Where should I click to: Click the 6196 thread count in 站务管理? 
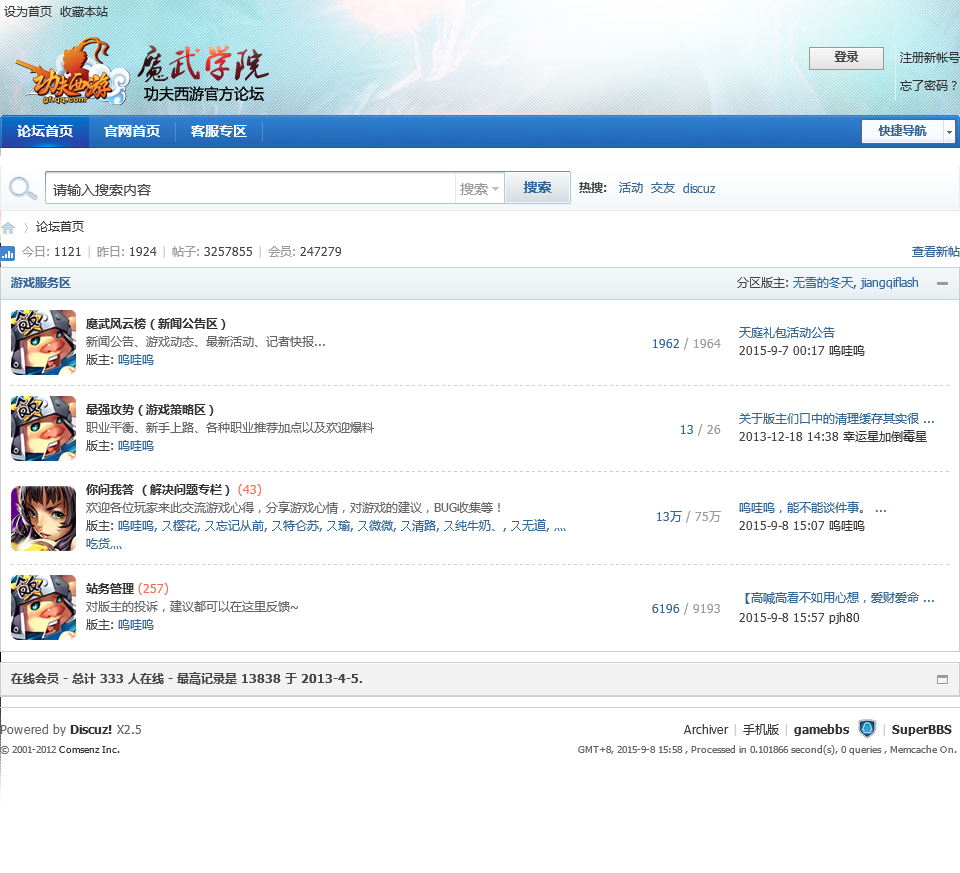pos(666,609)
